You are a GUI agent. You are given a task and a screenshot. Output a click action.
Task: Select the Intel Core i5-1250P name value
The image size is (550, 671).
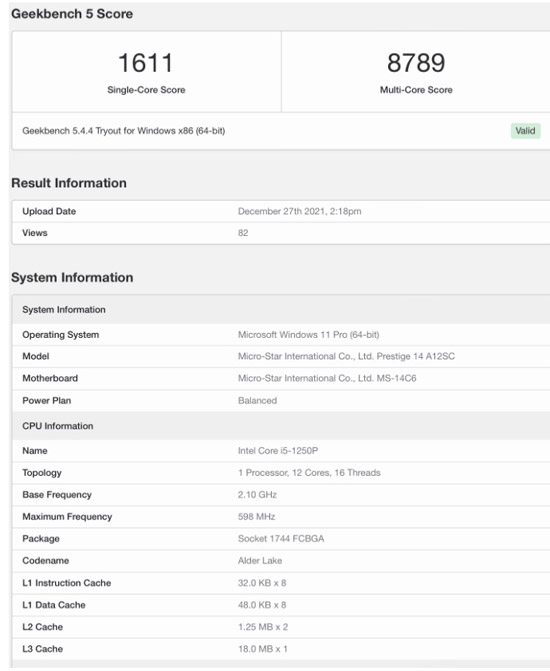point(278,451)
